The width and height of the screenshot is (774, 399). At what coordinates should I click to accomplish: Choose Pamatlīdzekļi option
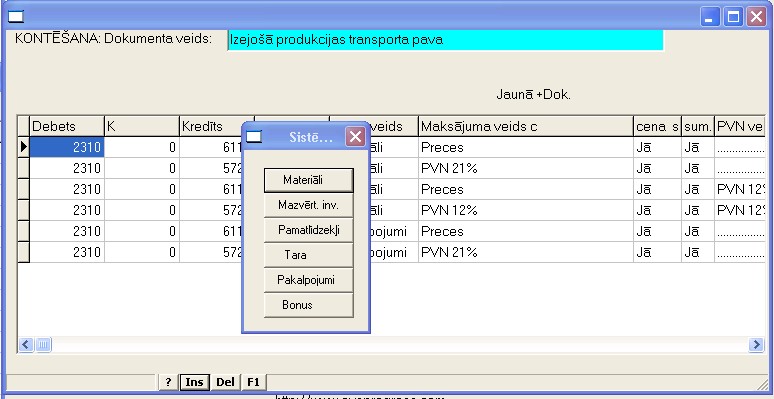click(x=309, y=230)
